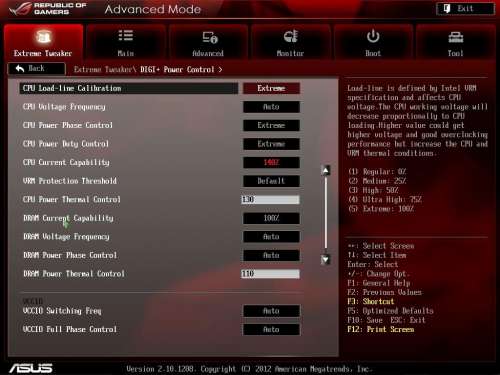Open CPU Voltage Frequency Auto dropdown
The width and height of the screenshot is (500, 375).
coord(271,107)
